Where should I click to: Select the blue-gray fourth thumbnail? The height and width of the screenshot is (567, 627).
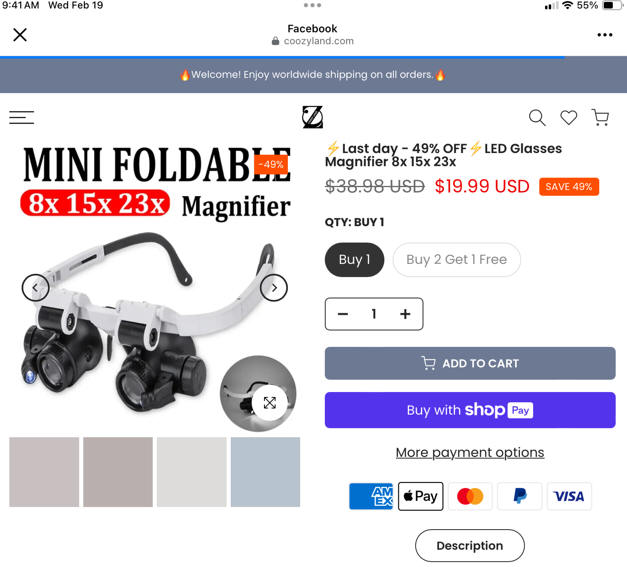265,472
